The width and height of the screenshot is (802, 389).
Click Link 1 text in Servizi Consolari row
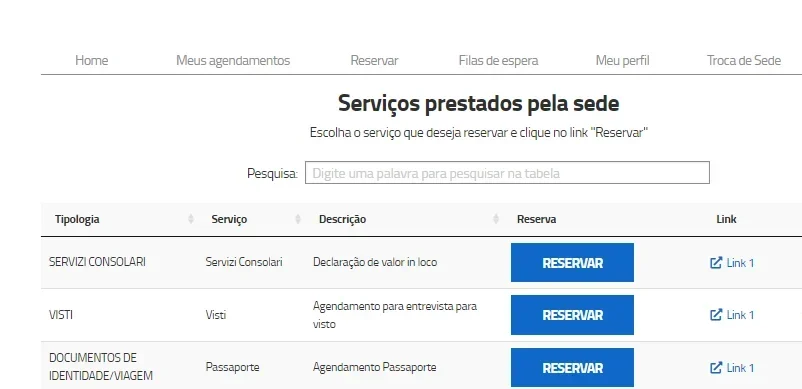(x=740, y=263)
